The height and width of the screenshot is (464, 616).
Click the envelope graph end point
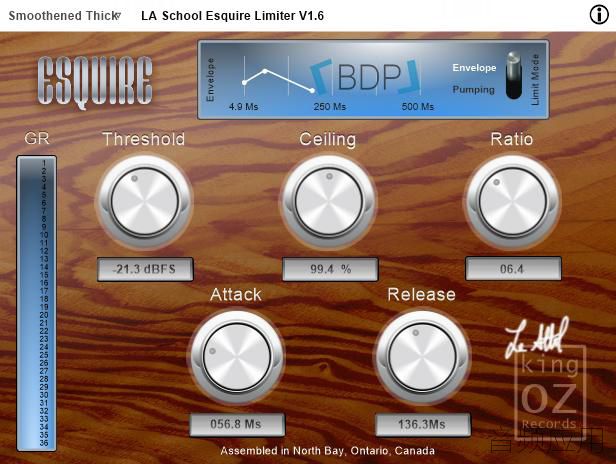tap(312, 91)
